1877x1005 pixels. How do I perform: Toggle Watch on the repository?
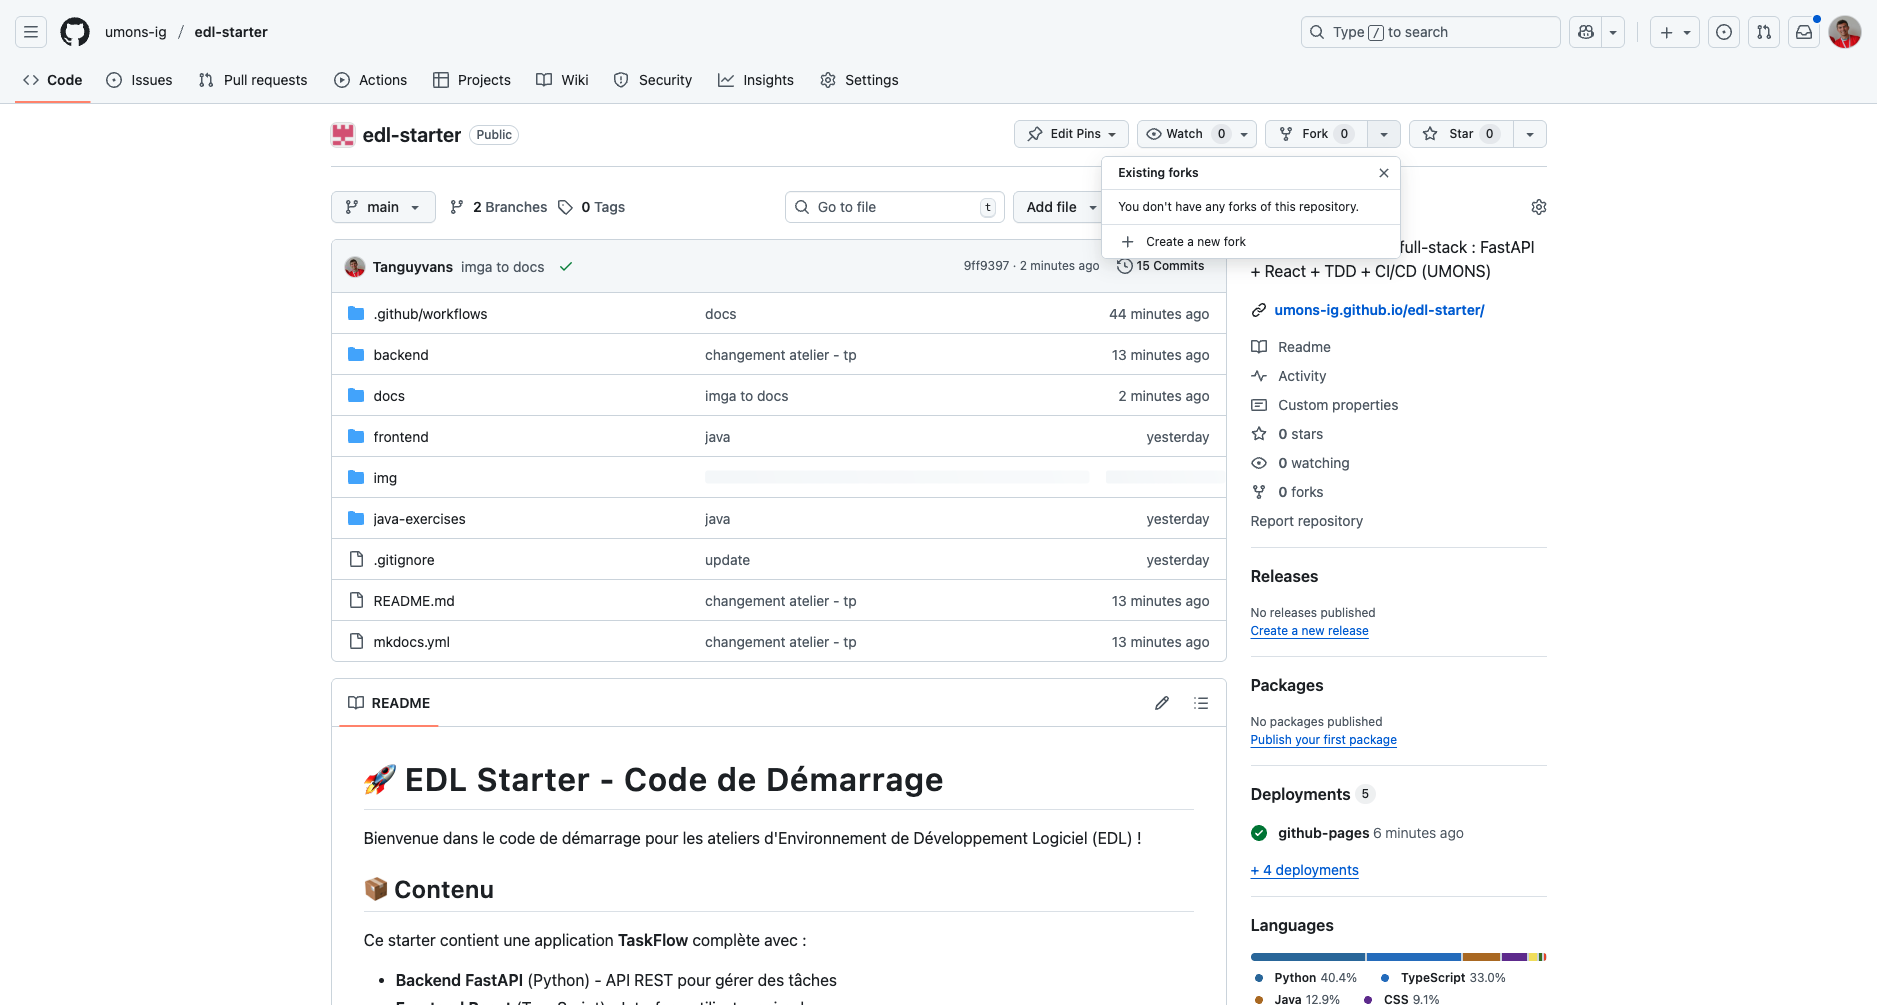click(x=1185, y=134)
